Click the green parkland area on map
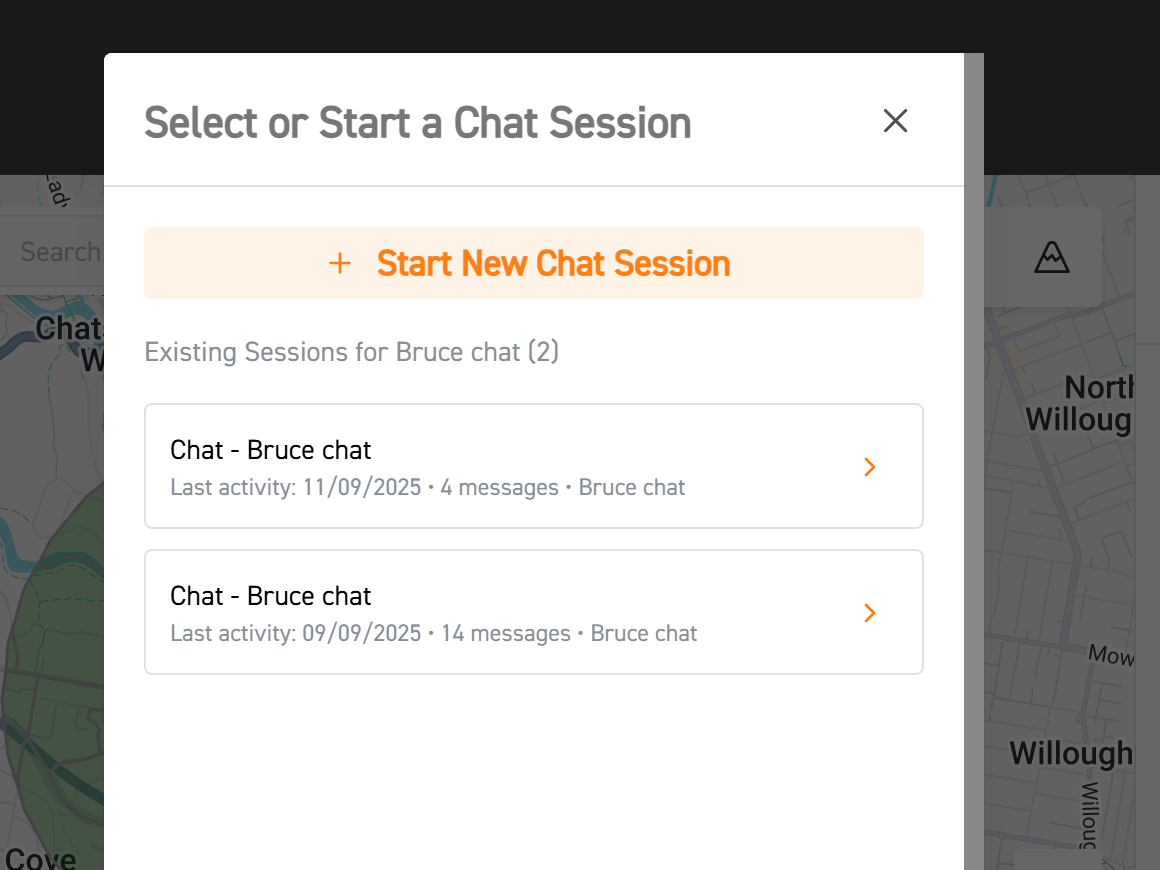The width and height of the screenshot is (1160, 870). point(50,640)
